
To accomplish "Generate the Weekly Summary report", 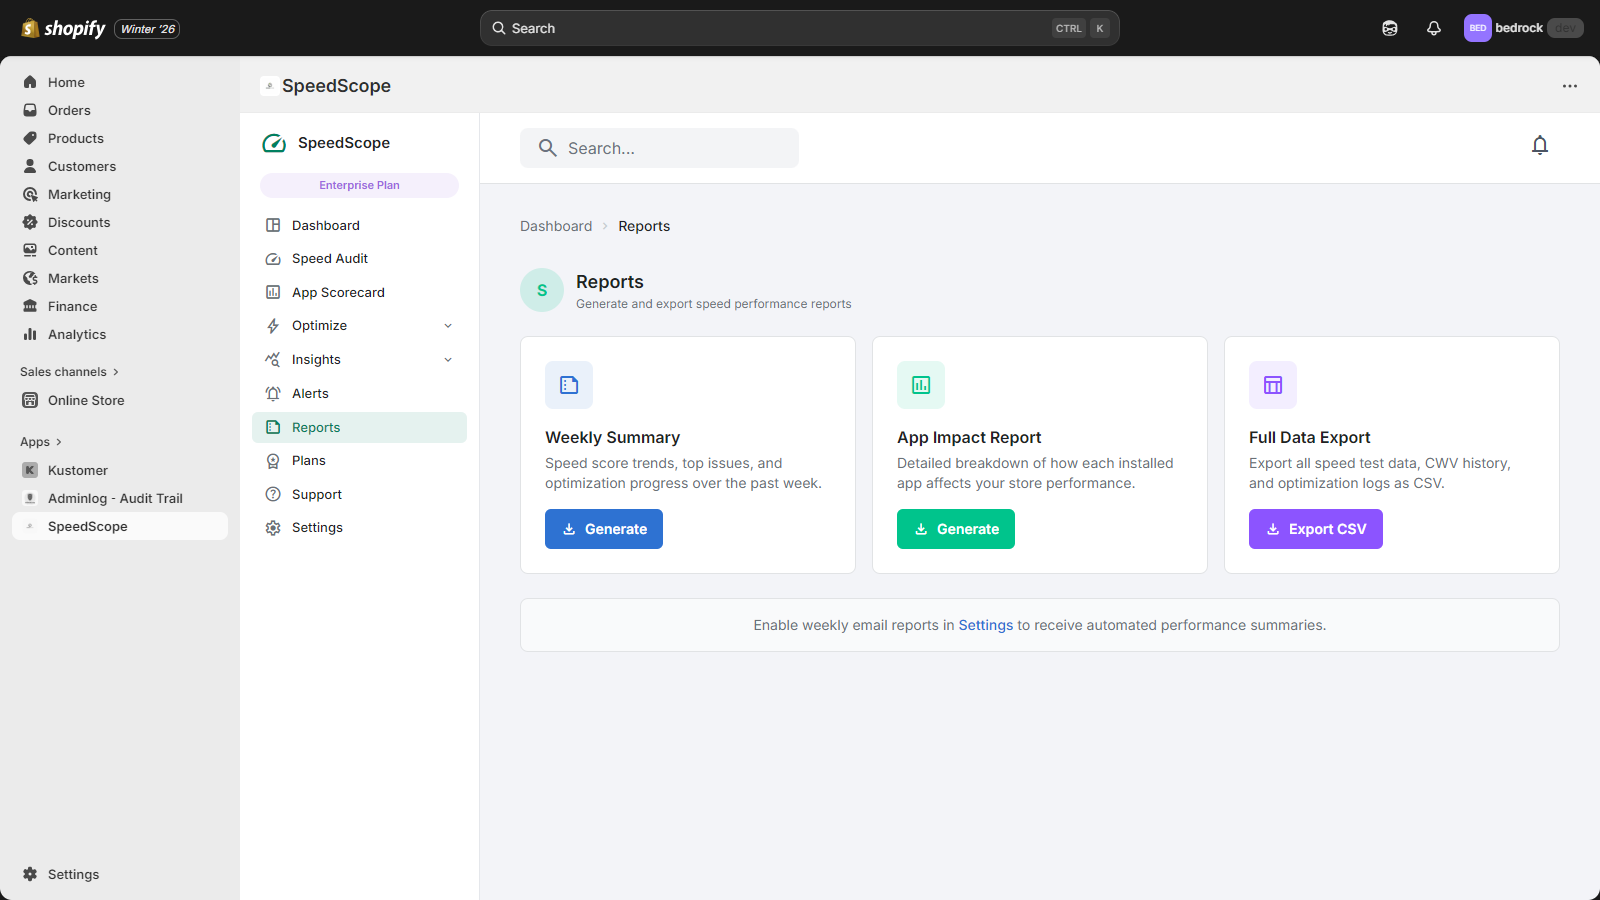I will coord(604,529).
